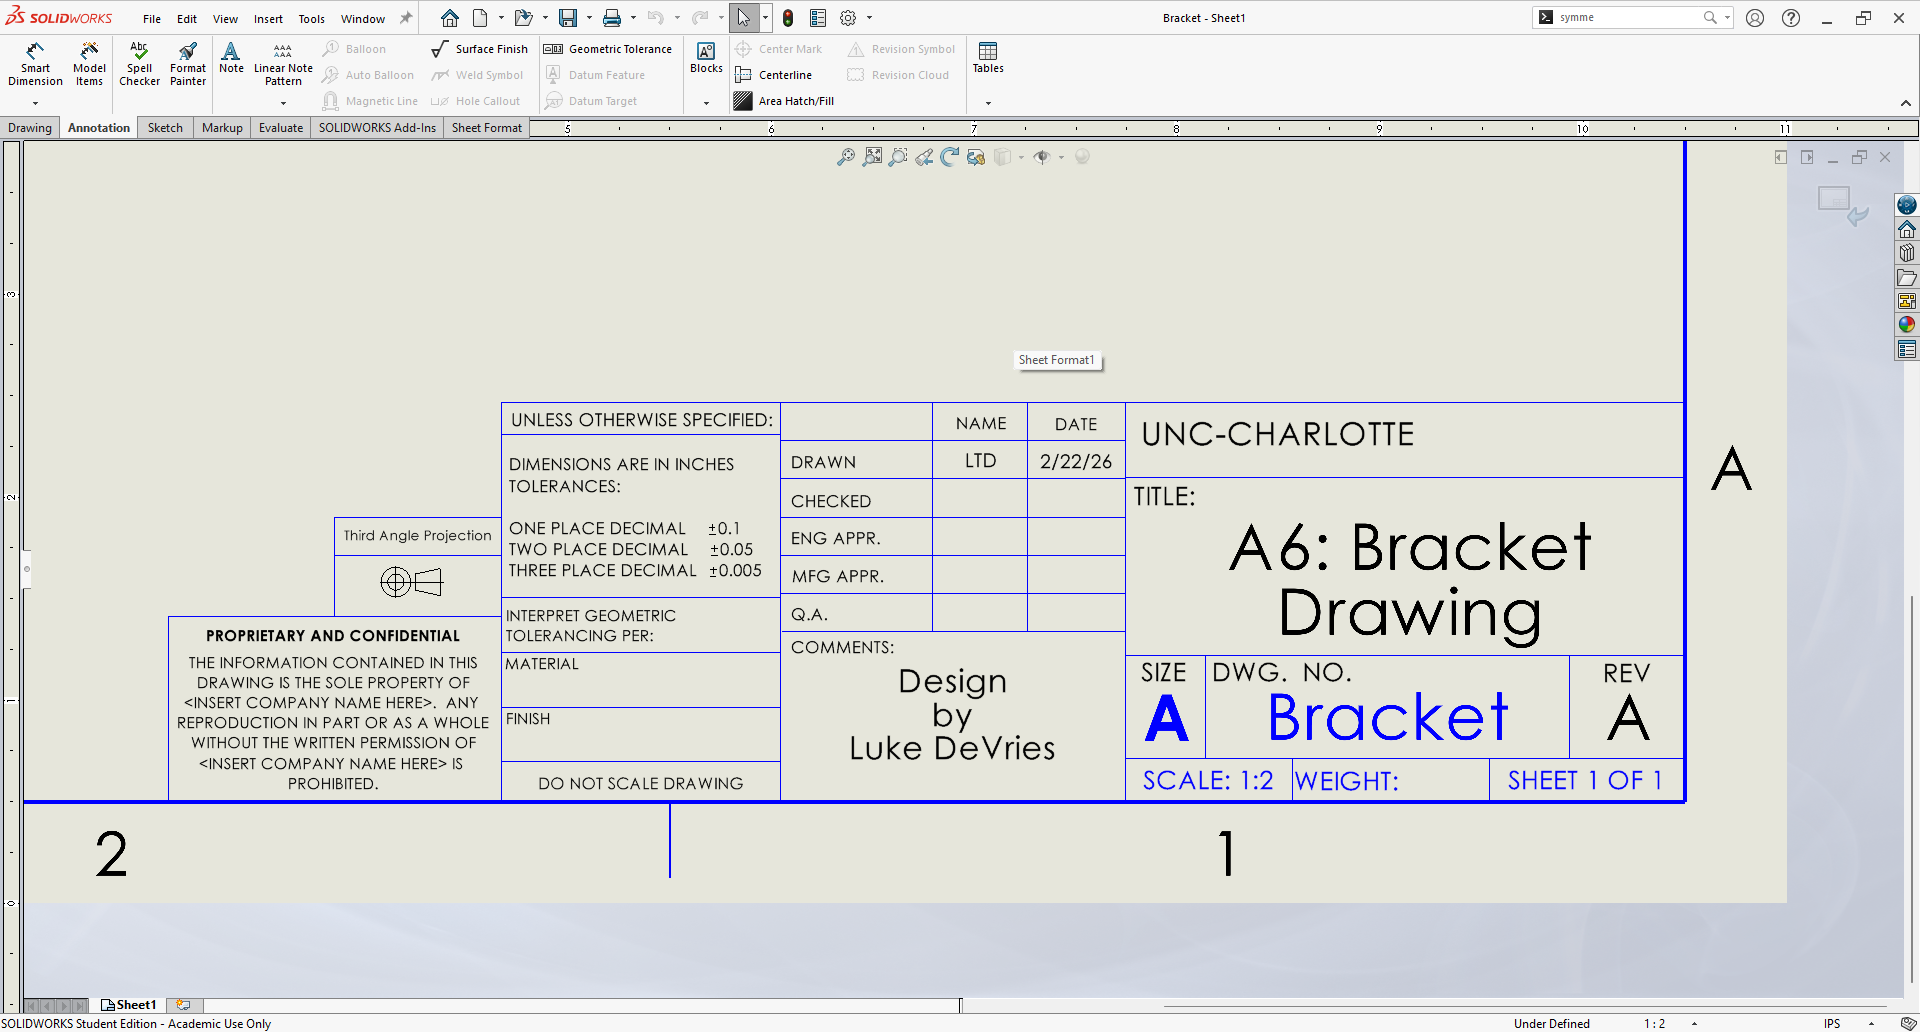The image size is (1920, 1032).
Task: Open the View Palette tab
Action: (x=1907, y=301)
